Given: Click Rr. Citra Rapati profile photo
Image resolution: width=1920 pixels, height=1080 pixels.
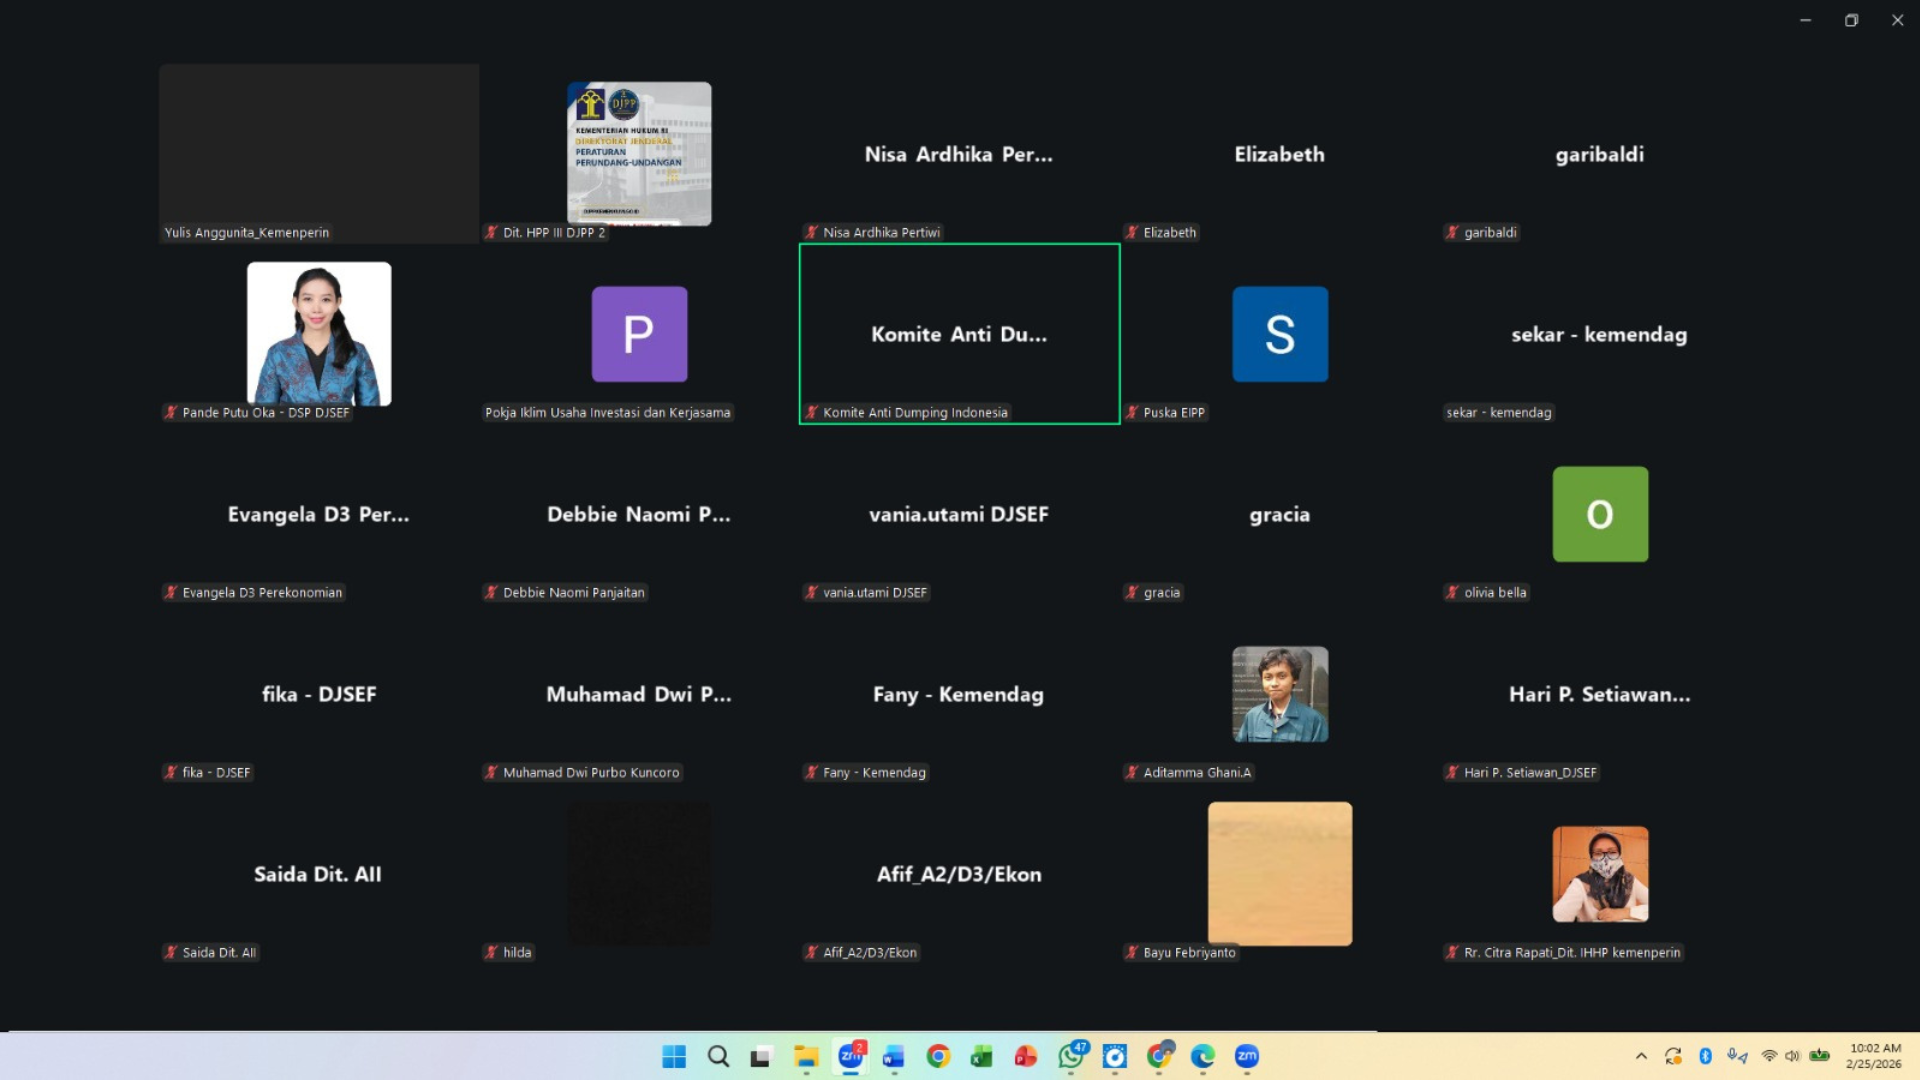Looking at the screenshot, I should [x=1600, y=874].
